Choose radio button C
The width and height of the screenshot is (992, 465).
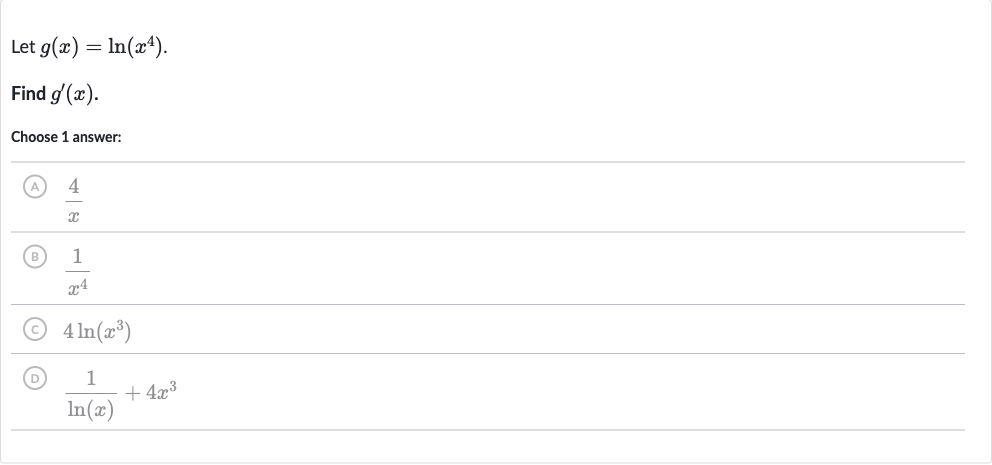tap(35, 330)
